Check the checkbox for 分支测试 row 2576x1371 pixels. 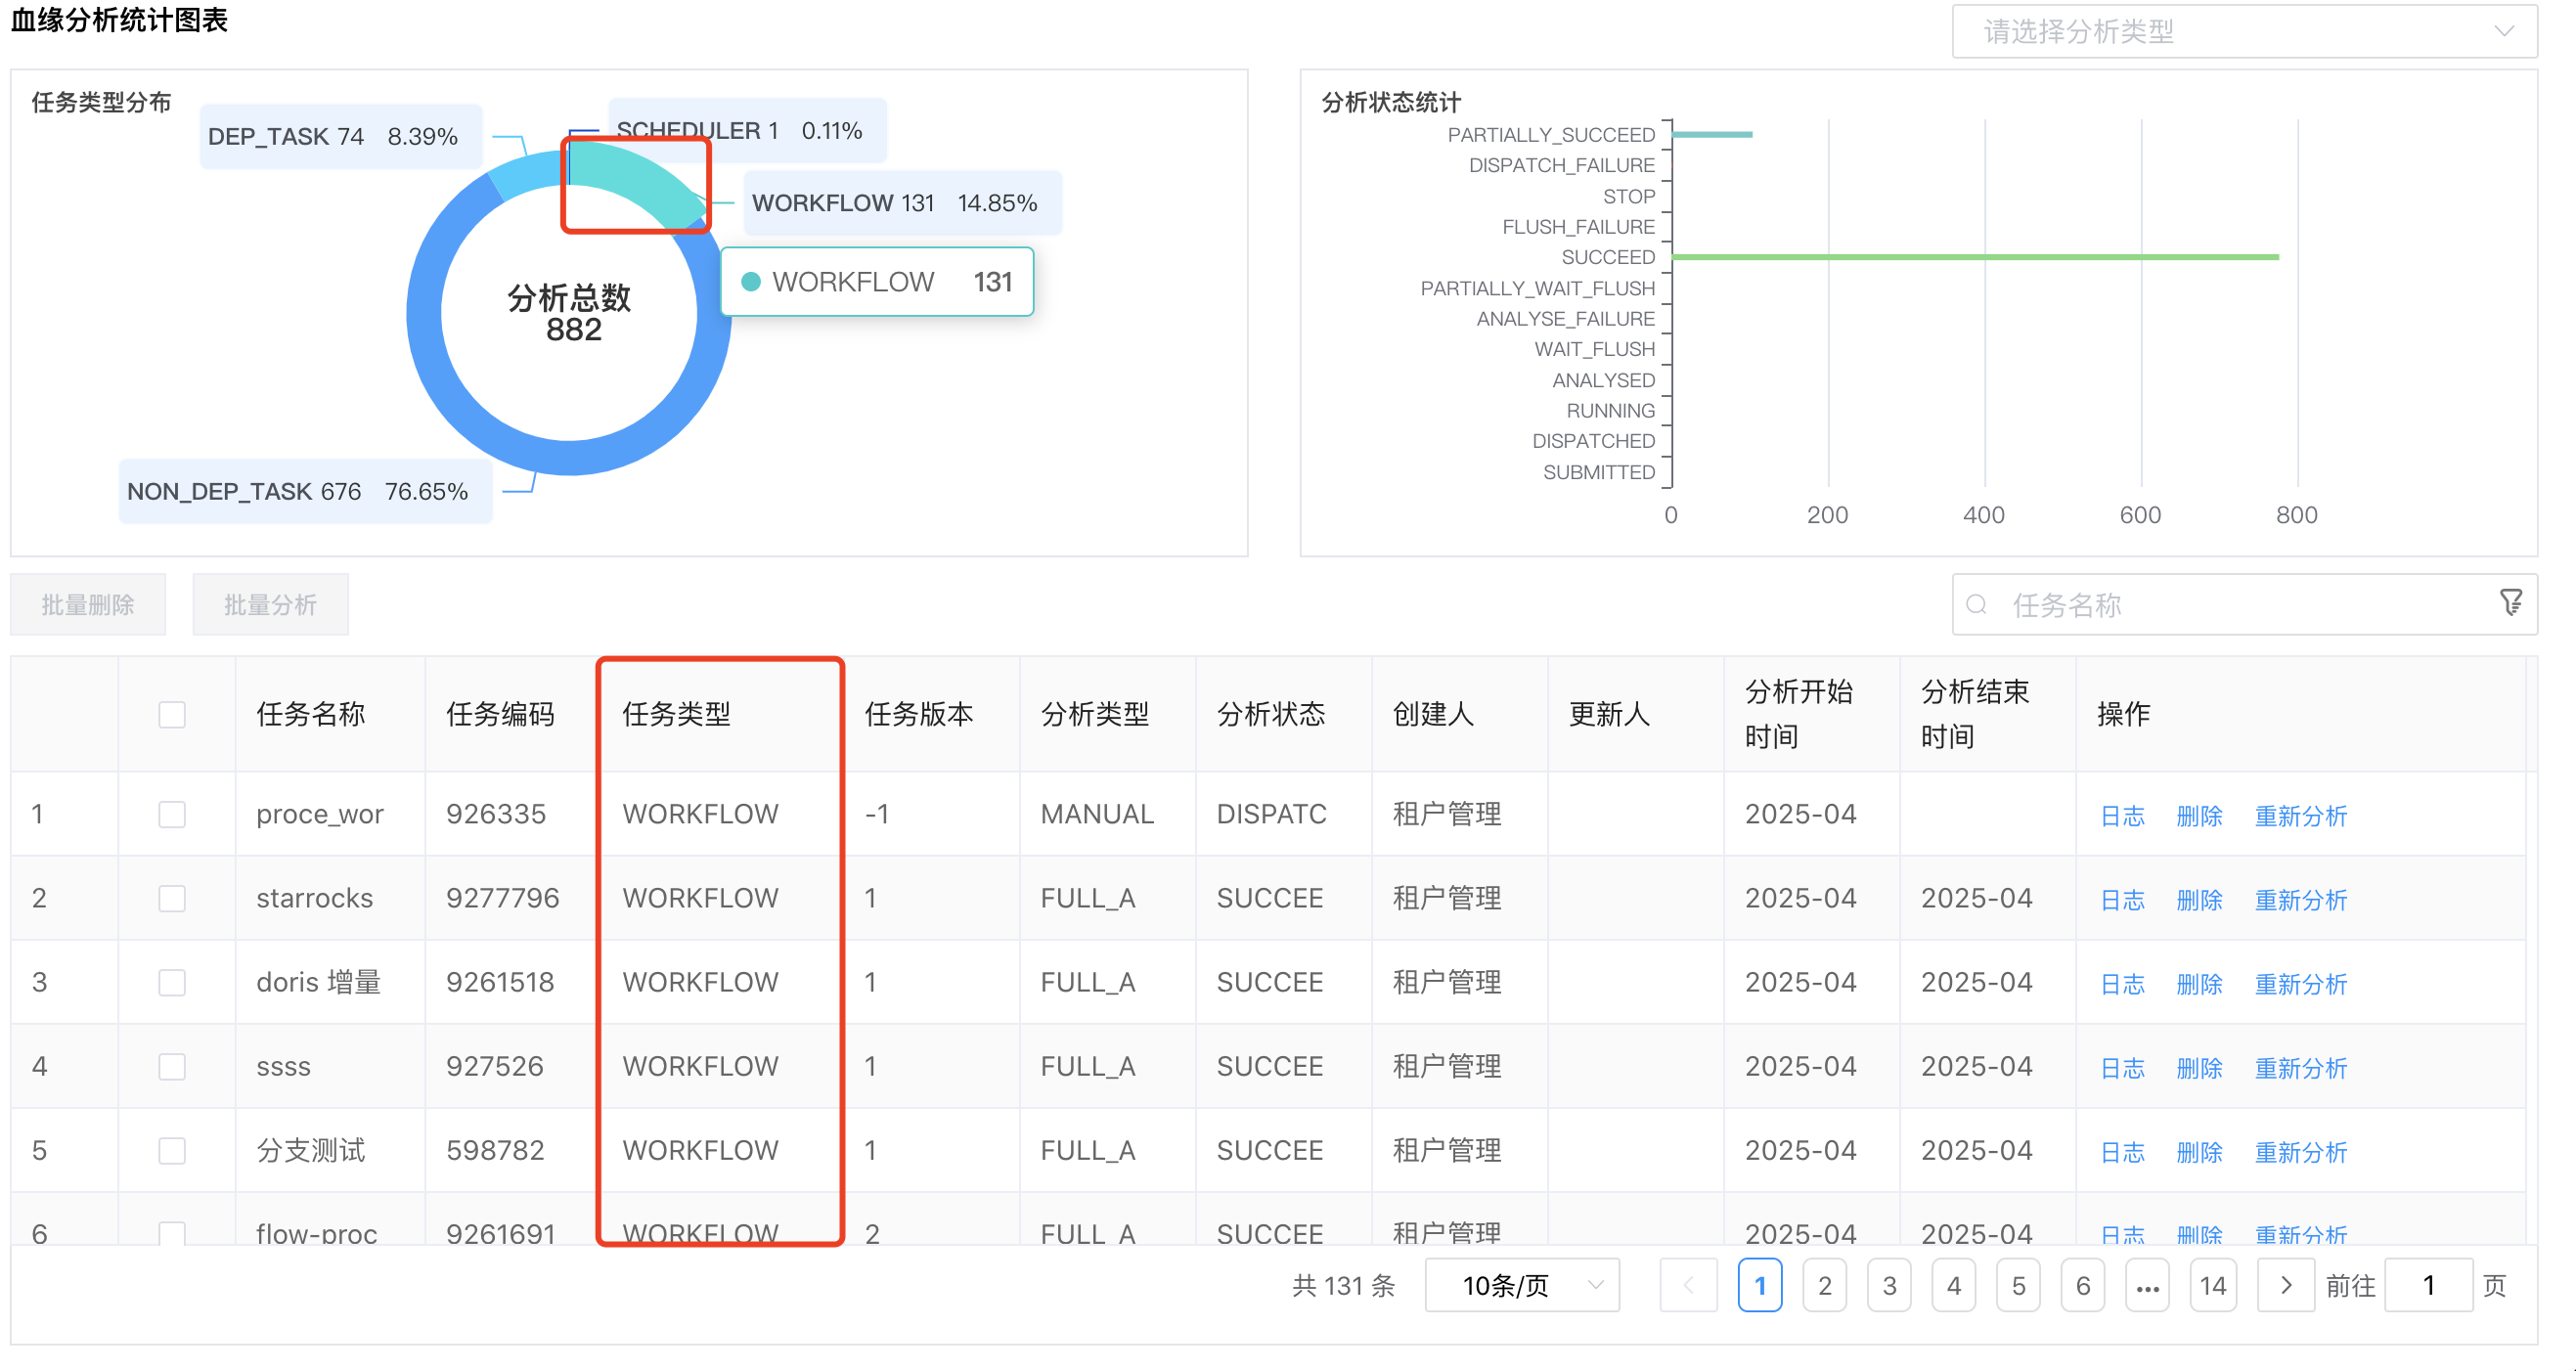pos(172,1150)
